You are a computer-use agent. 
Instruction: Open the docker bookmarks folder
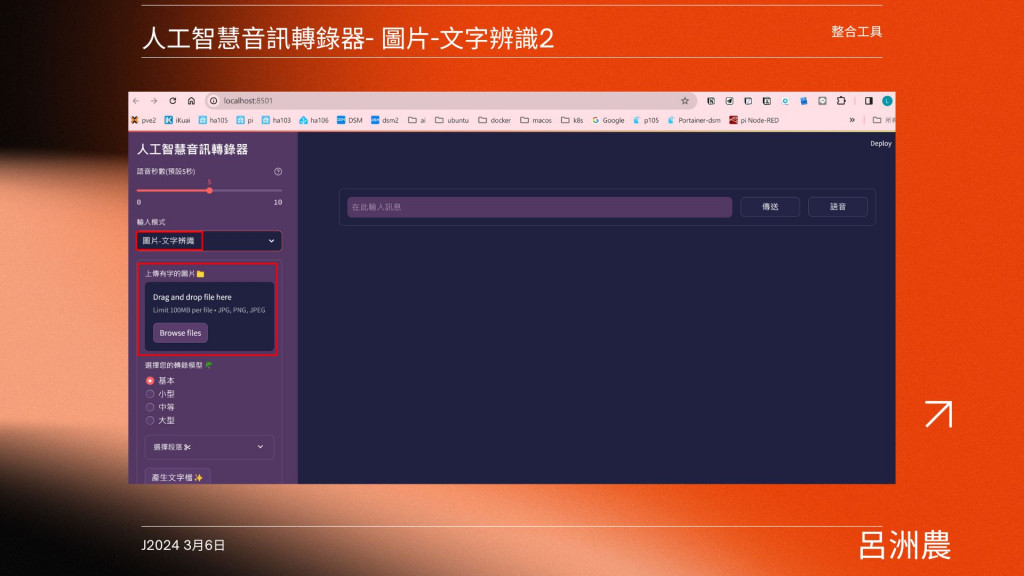tap(494, 120)
